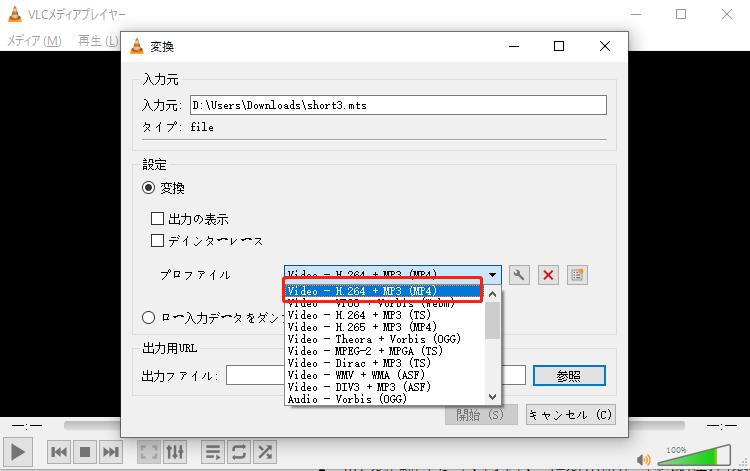Choose Video - Theora + Vorbis (OGG) profile
Screen dimensions: 750x471
[x=385, y=339]
